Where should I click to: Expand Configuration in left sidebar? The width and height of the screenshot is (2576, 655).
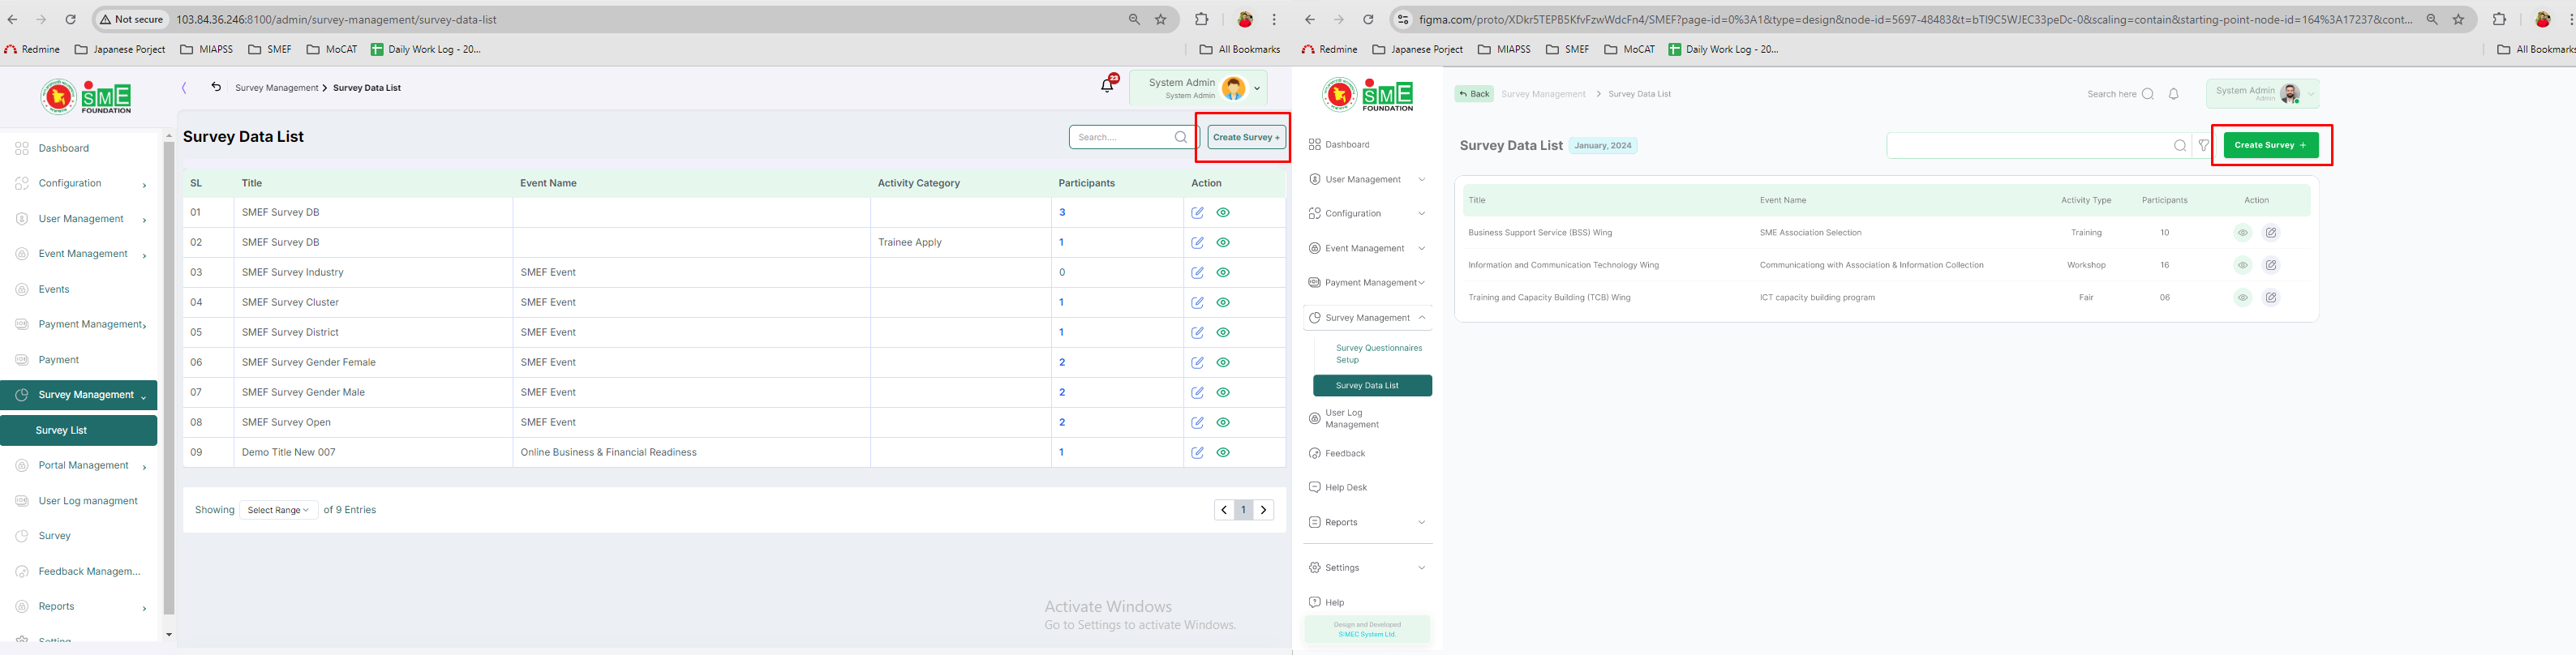pyautogui.click(x=144, y=185)
